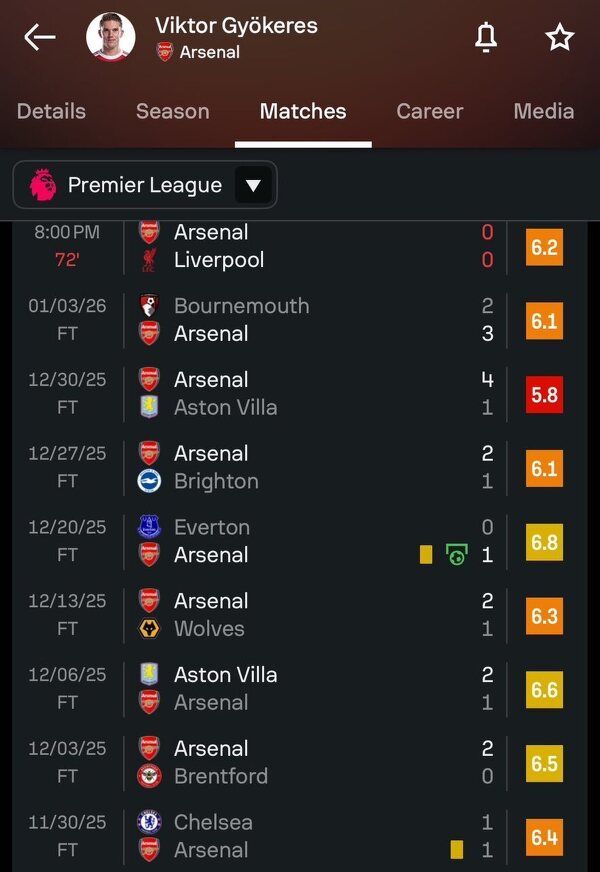Open the Career tab
This screenshot has width=600, height=872.
pos(429,111)
